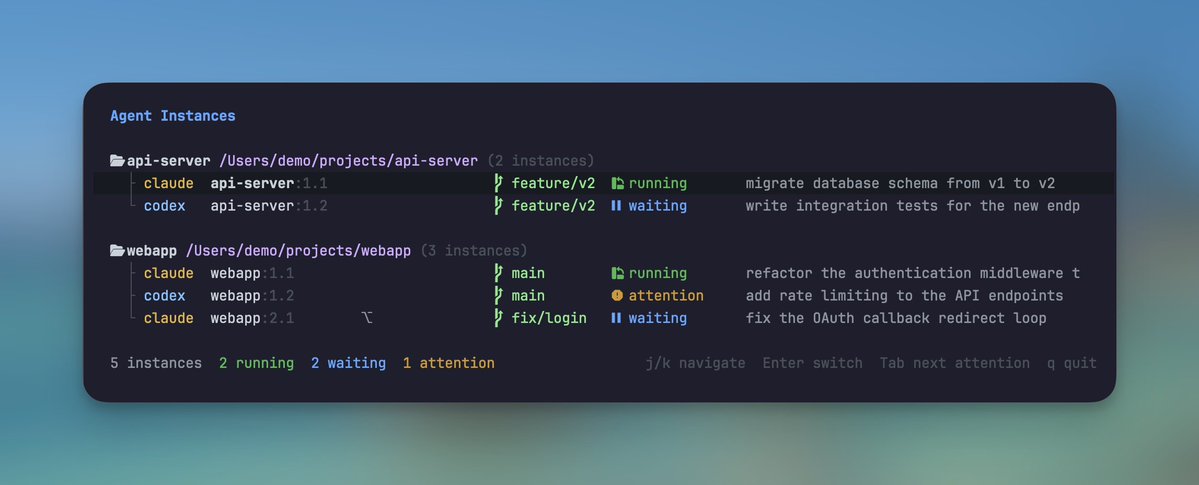Image resolution: width=1199 pixels, height=485 pixels.
Task: Select the claude api-server:1.1 instance
Action: tap(603, 183)
